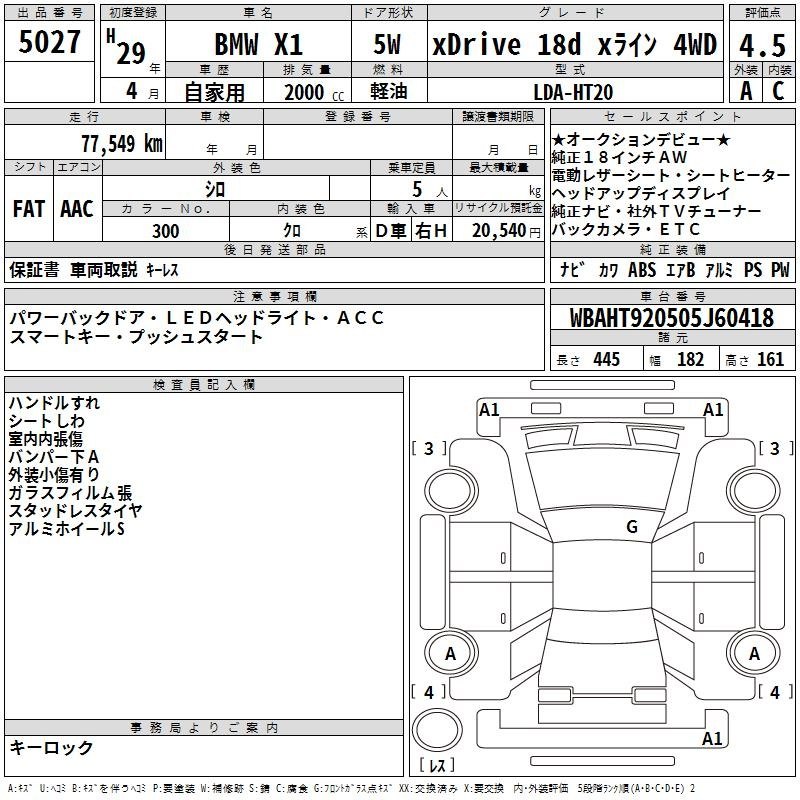Viewport: 800px width, 800px height.
Task: Click interior grade C value
Action: pyautogui.click(x=778, y=91)
